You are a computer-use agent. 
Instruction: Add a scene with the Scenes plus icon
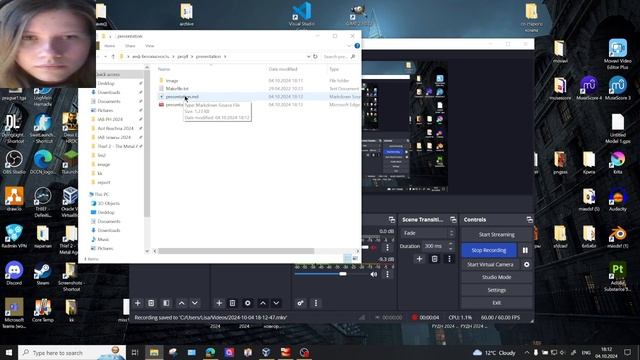coord(138,303)
